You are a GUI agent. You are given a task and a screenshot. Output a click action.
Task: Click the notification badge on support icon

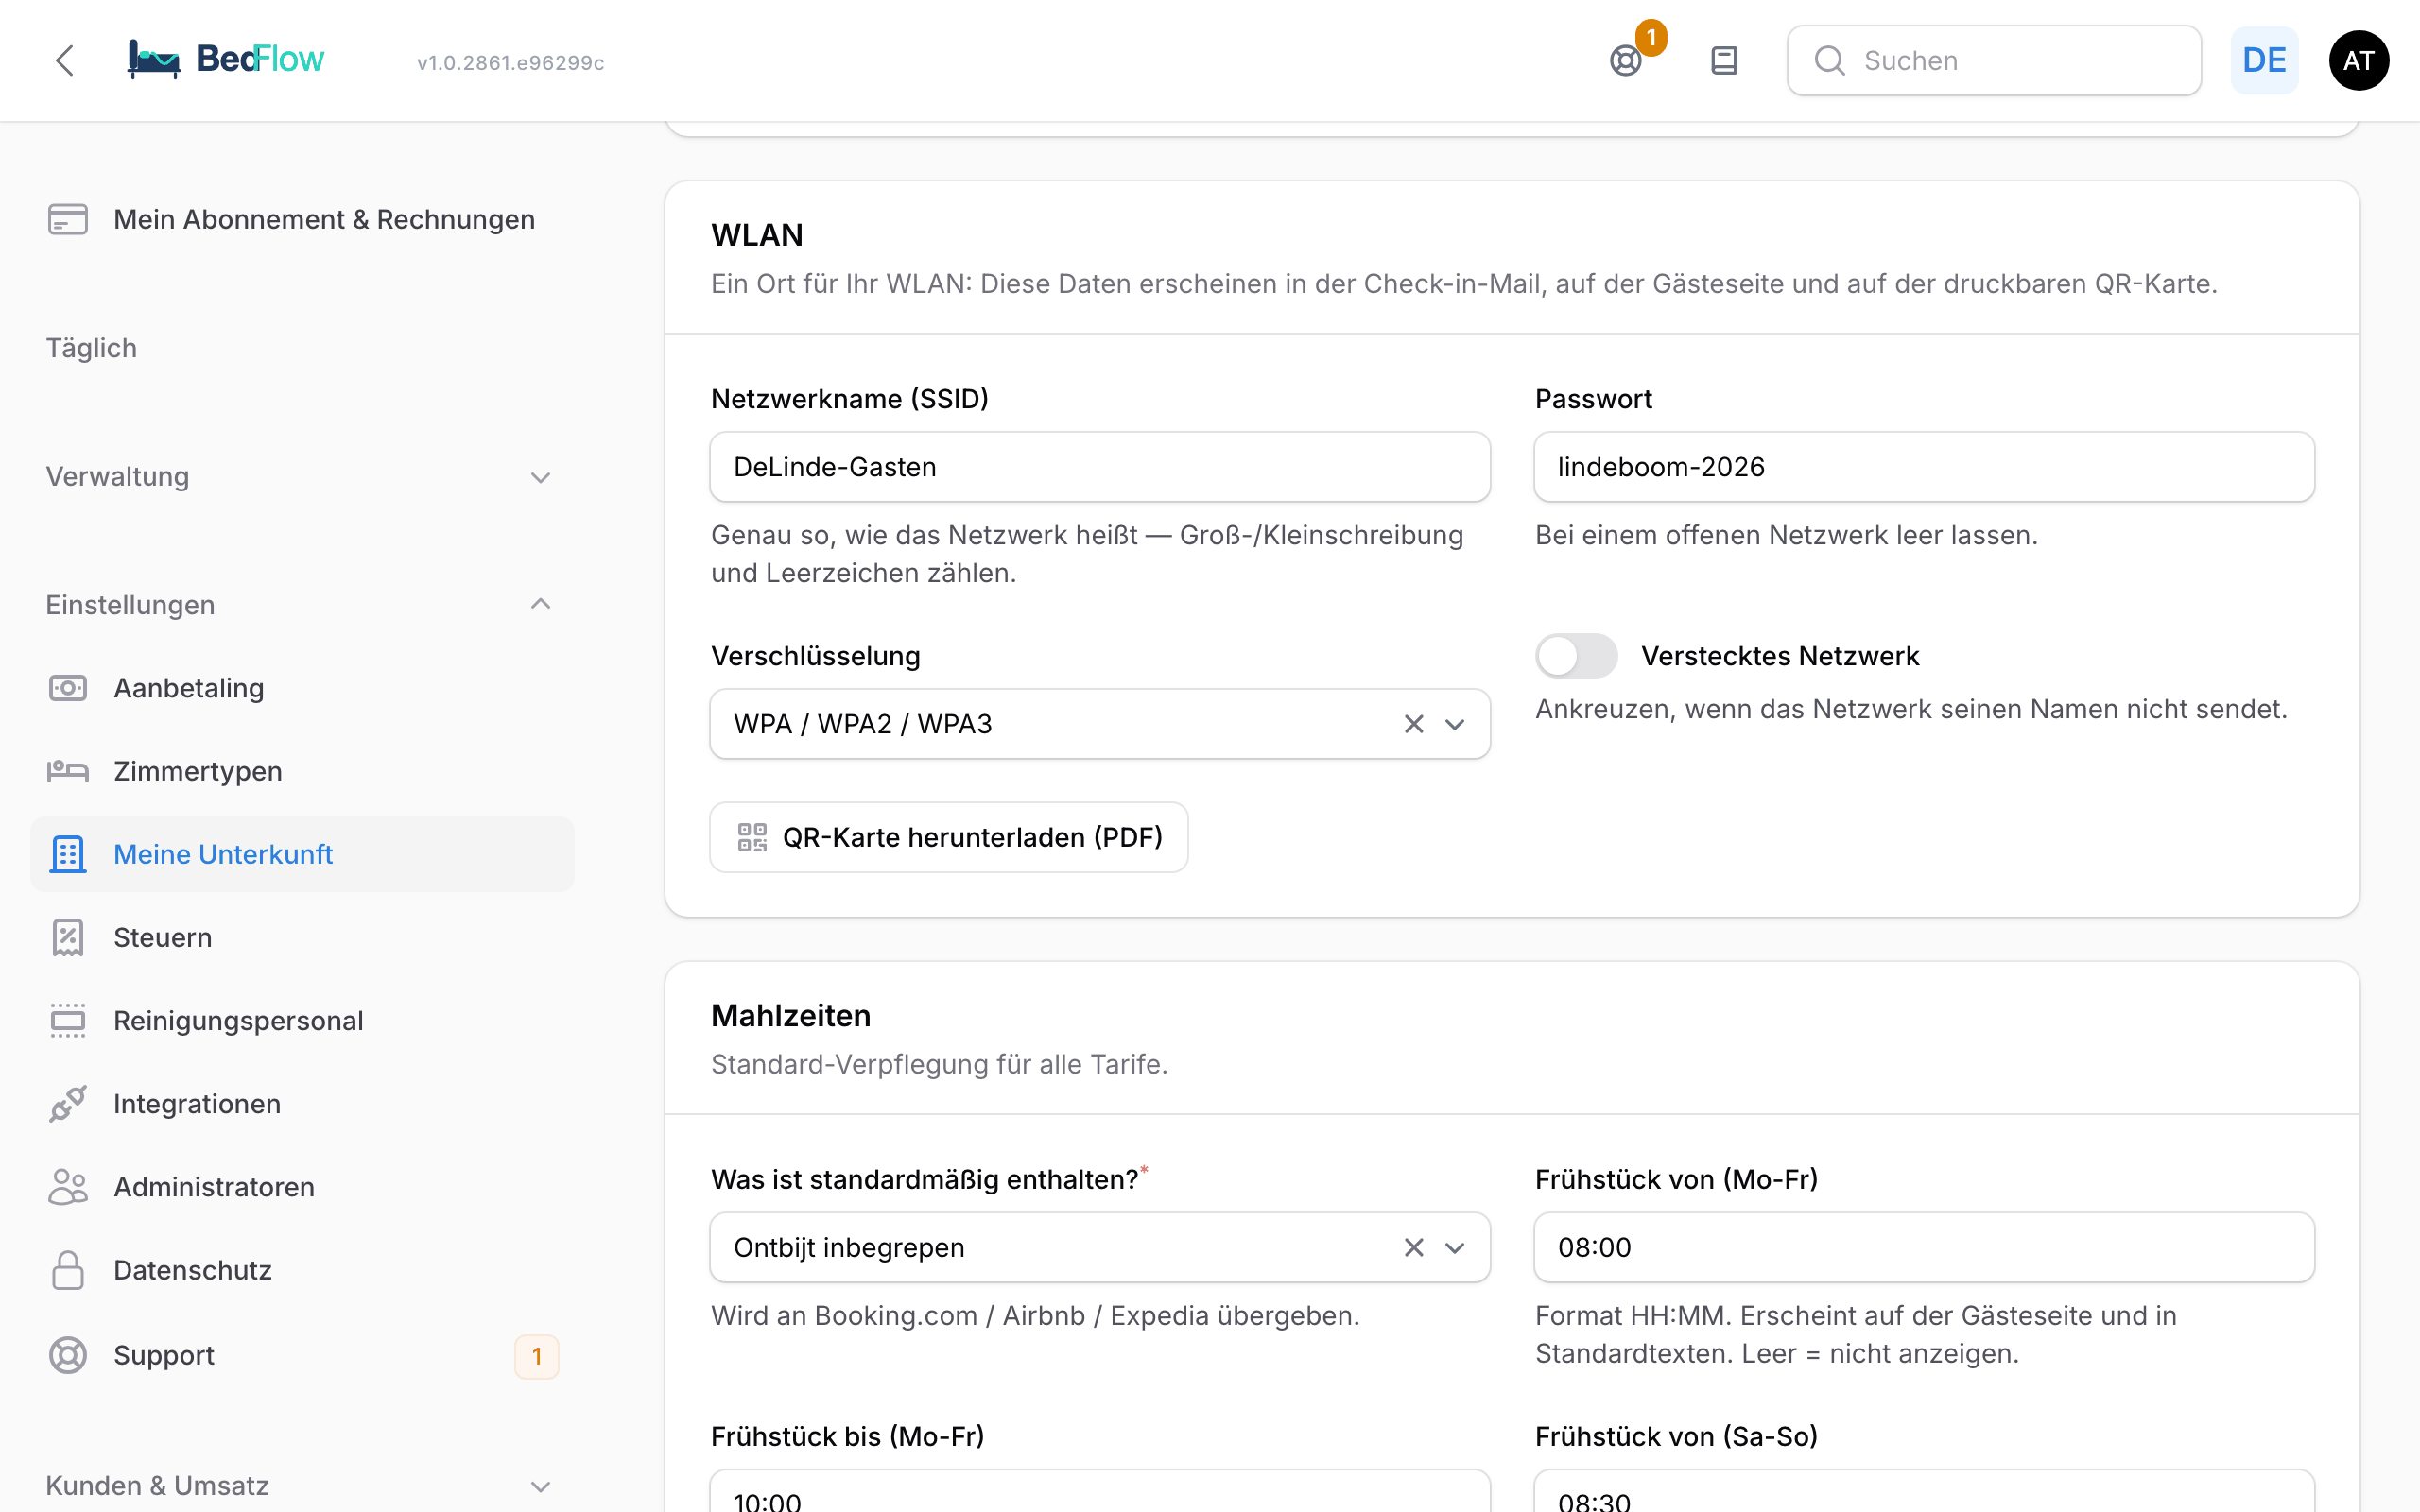click(x=1651, y=38)
